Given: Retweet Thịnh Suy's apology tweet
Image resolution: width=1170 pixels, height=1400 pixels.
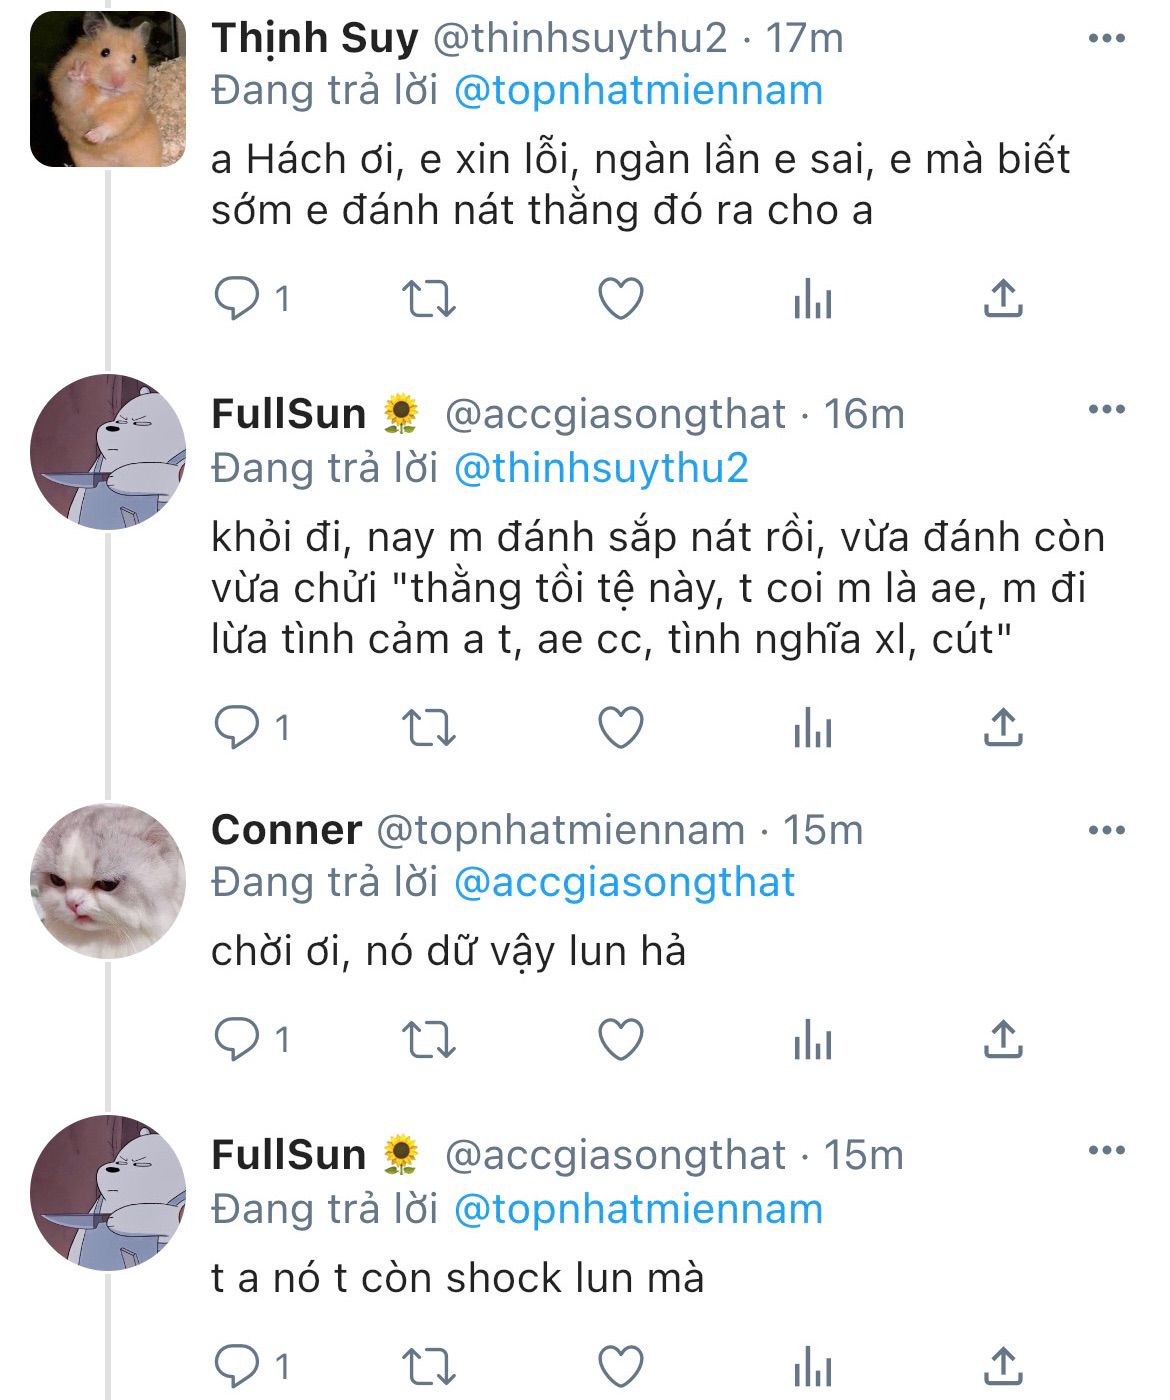Looking at the screenshot, I should 428,298.
